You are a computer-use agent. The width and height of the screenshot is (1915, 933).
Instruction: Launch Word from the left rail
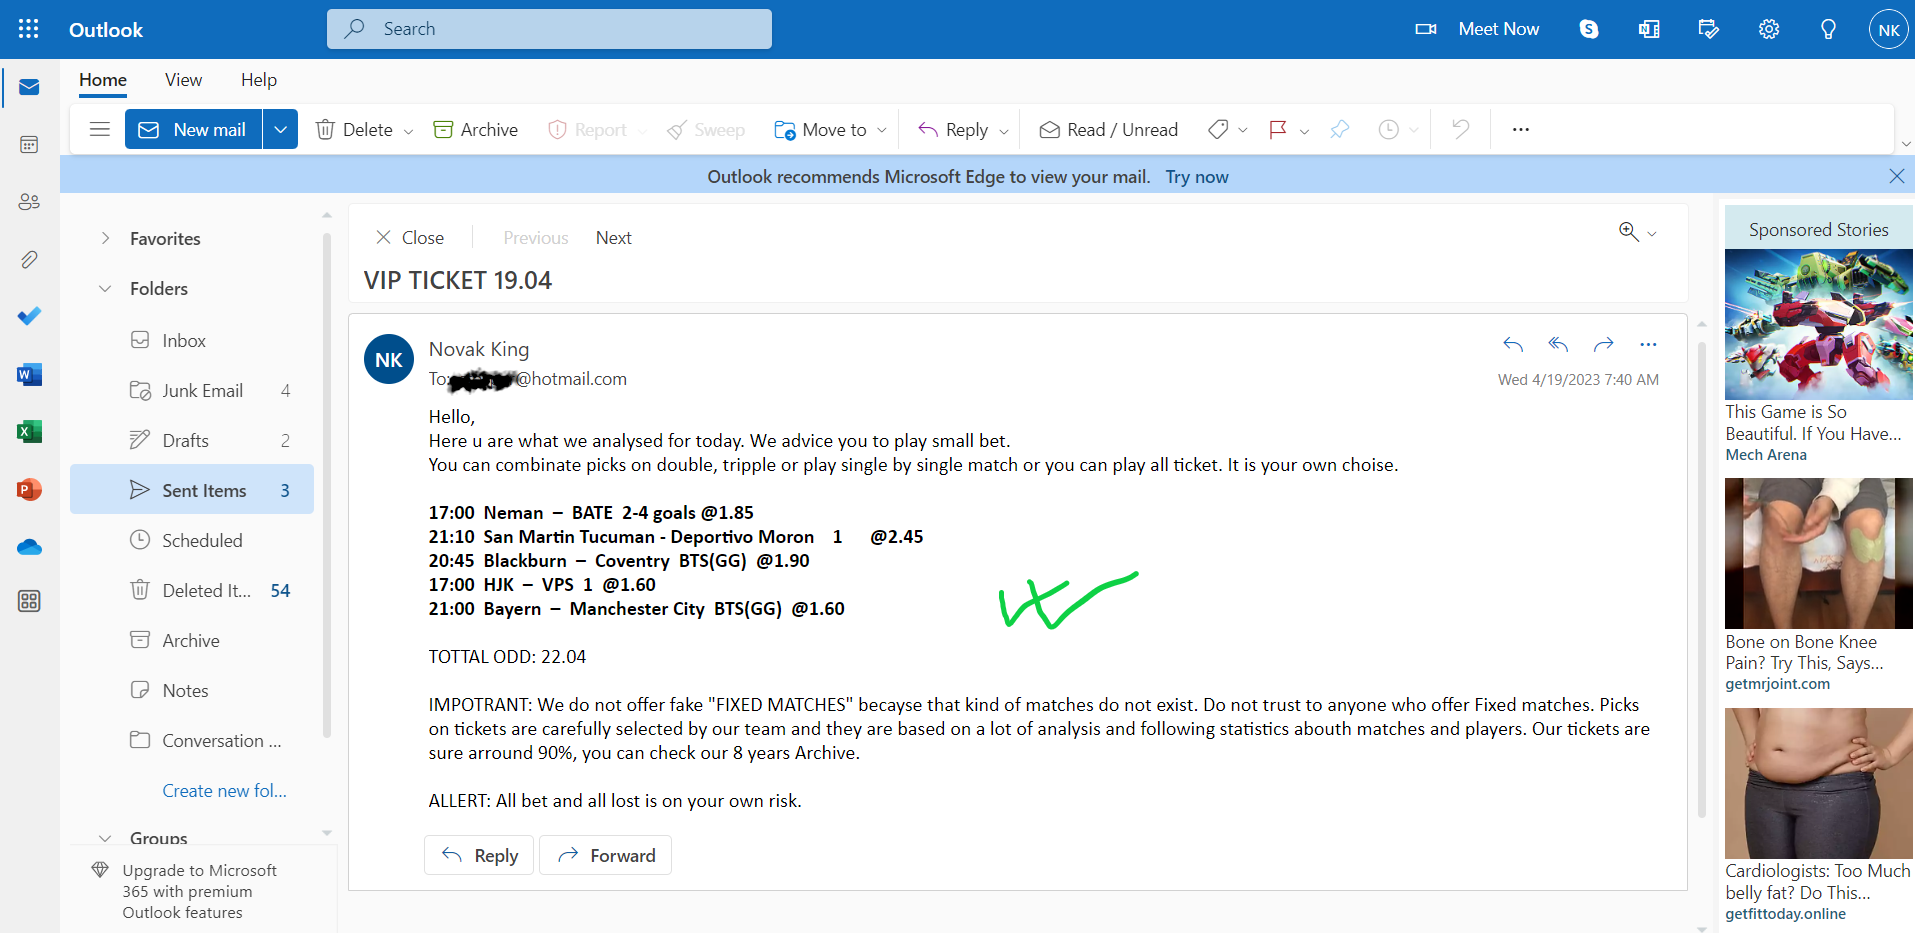pyautogui.click(x=29, y=375)
